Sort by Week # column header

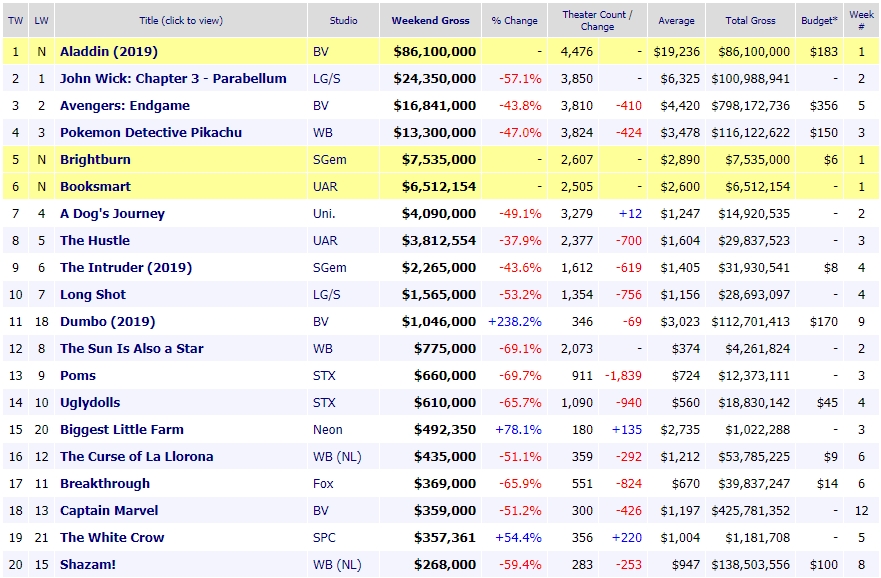[861, 20]
